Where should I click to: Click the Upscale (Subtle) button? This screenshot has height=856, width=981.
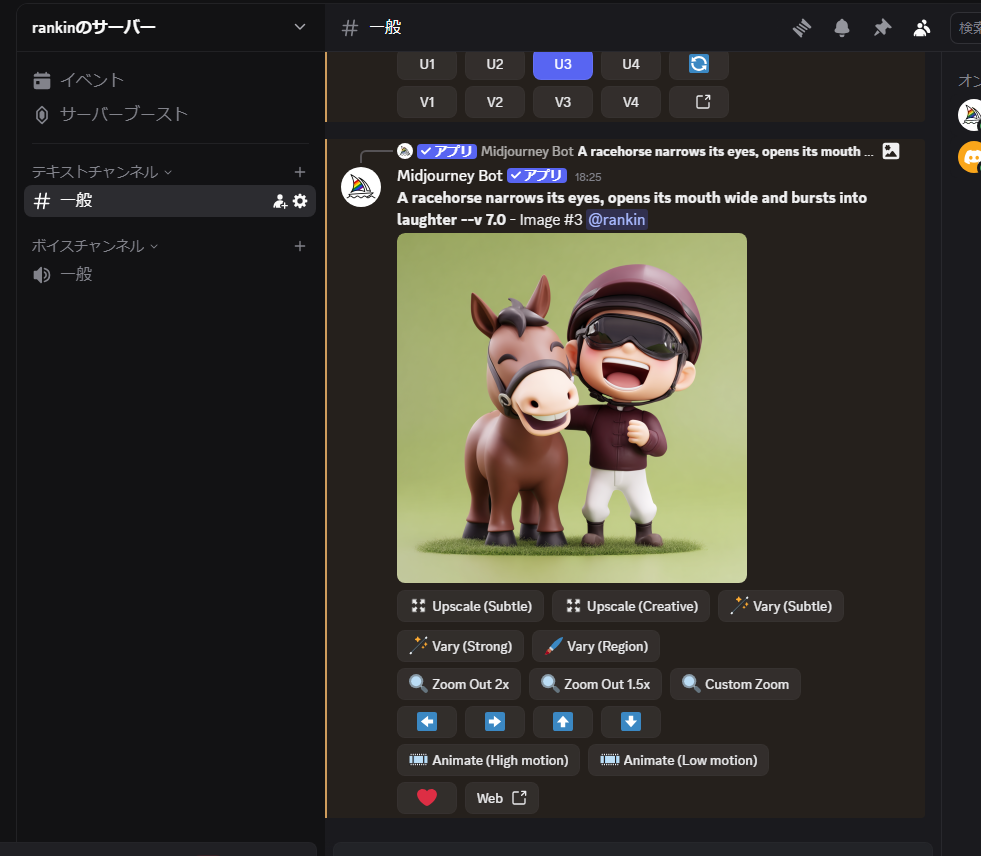tap(471, 606)
